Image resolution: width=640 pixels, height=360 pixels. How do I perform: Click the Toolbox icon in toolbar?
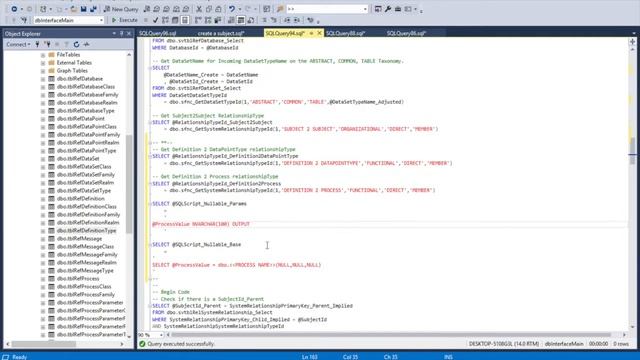point(398,9)
